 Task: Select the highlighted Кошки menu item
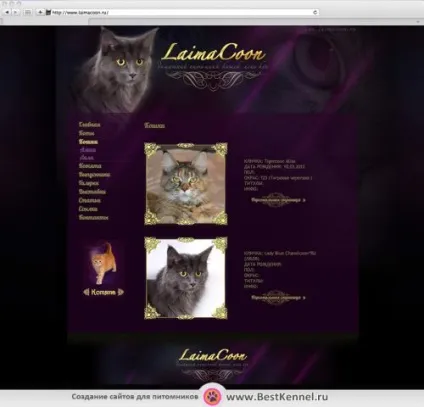[88, 142]
